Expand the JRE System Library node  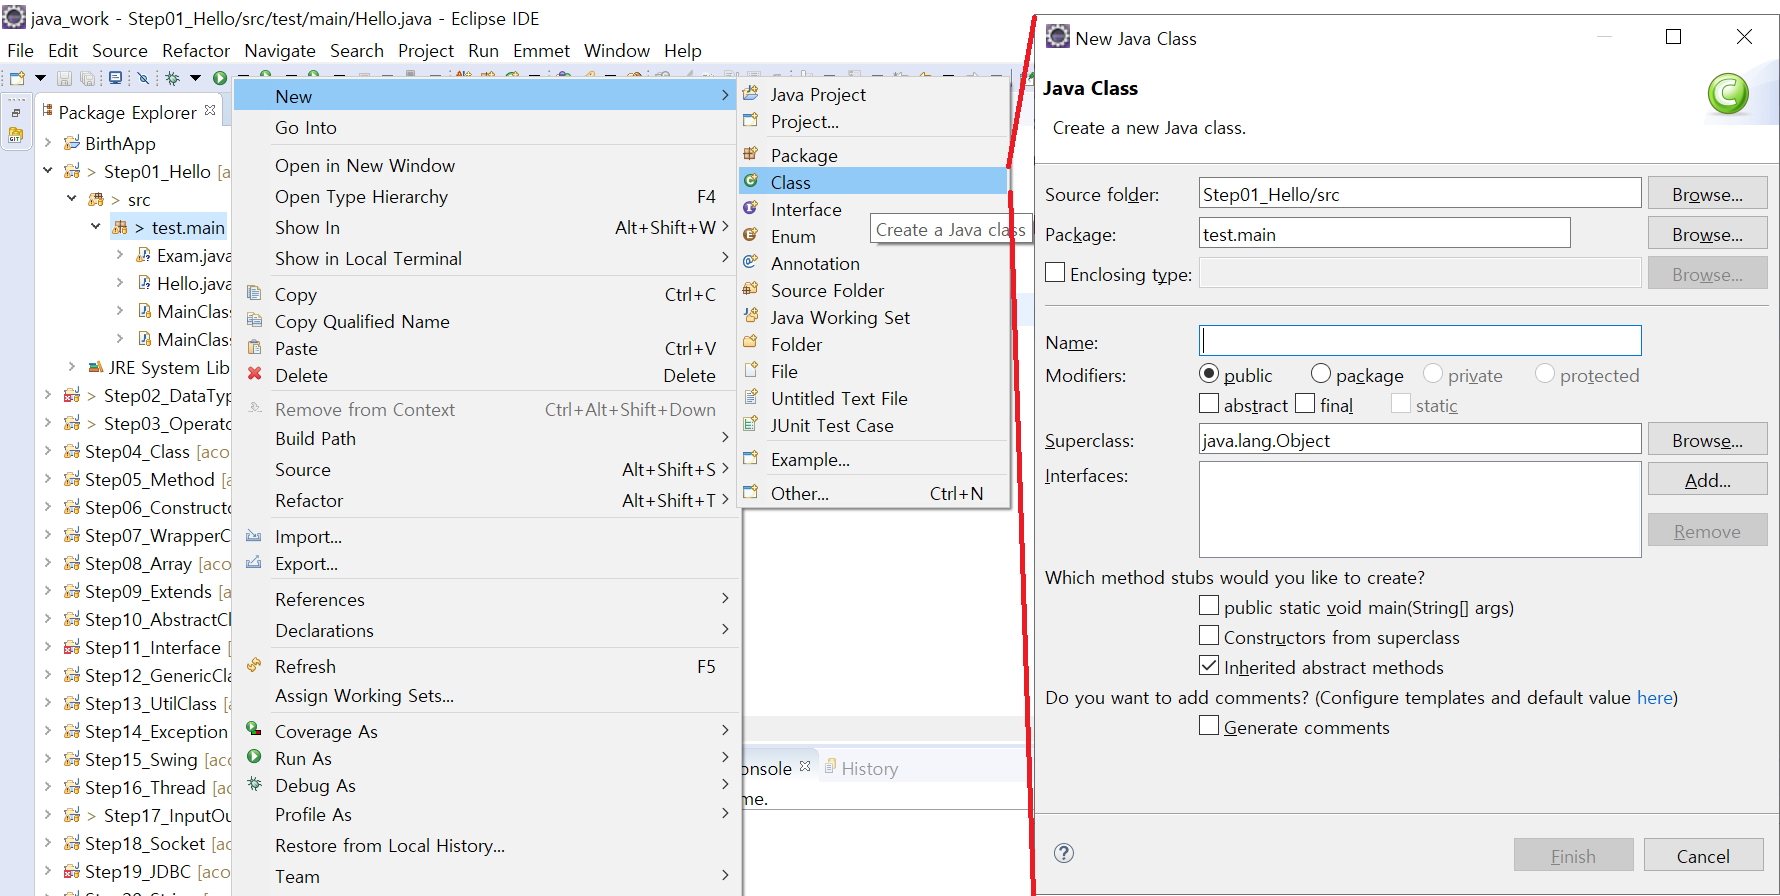[71, 367]
